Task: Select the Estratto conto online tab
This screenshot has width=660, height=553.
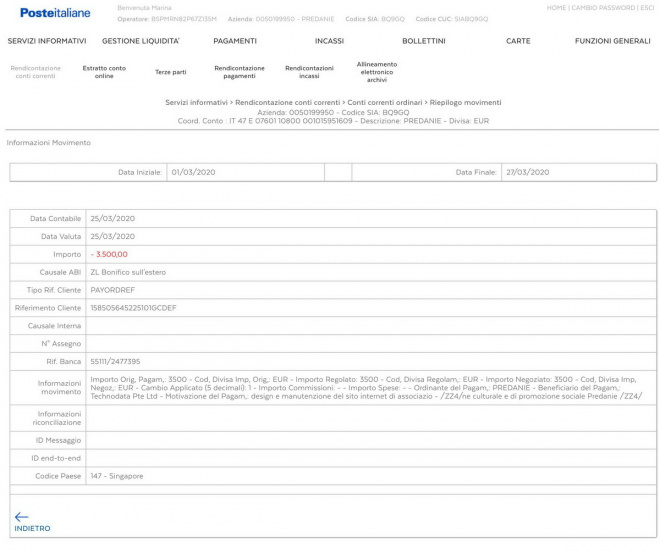Action: point(104,72)
